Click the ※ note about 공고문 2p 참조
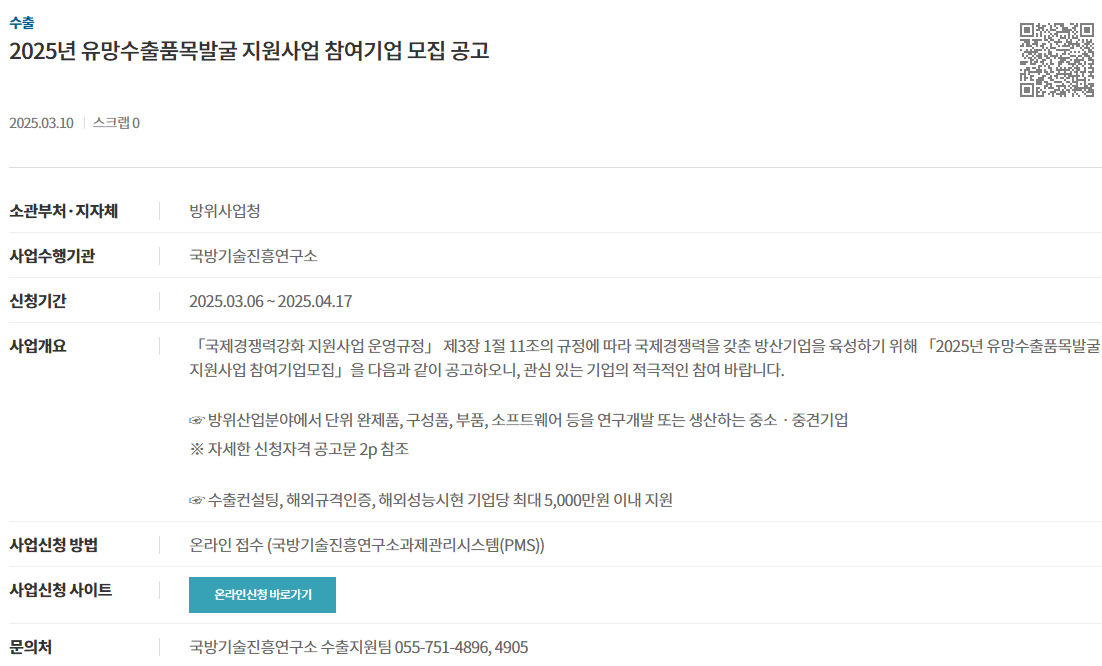The image size is (1102, 666). point(299,449)
